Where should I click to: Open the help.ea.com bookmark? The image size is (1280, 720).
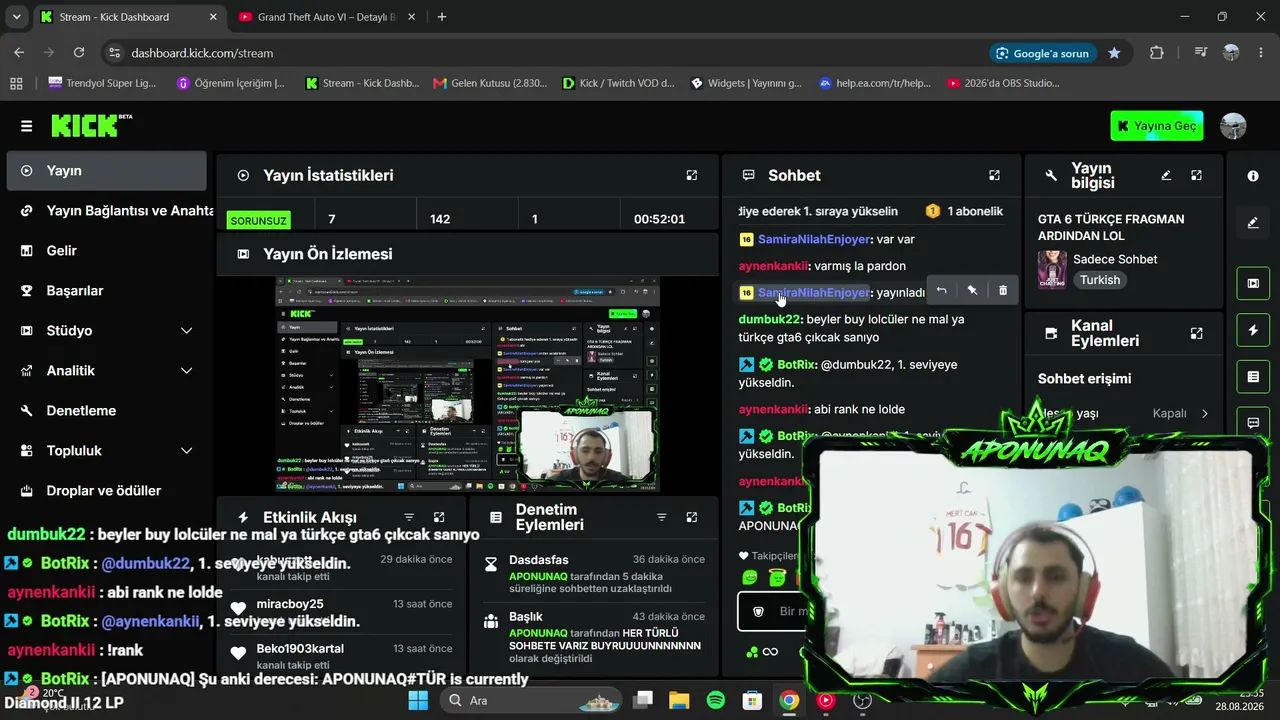pos(875,83)
